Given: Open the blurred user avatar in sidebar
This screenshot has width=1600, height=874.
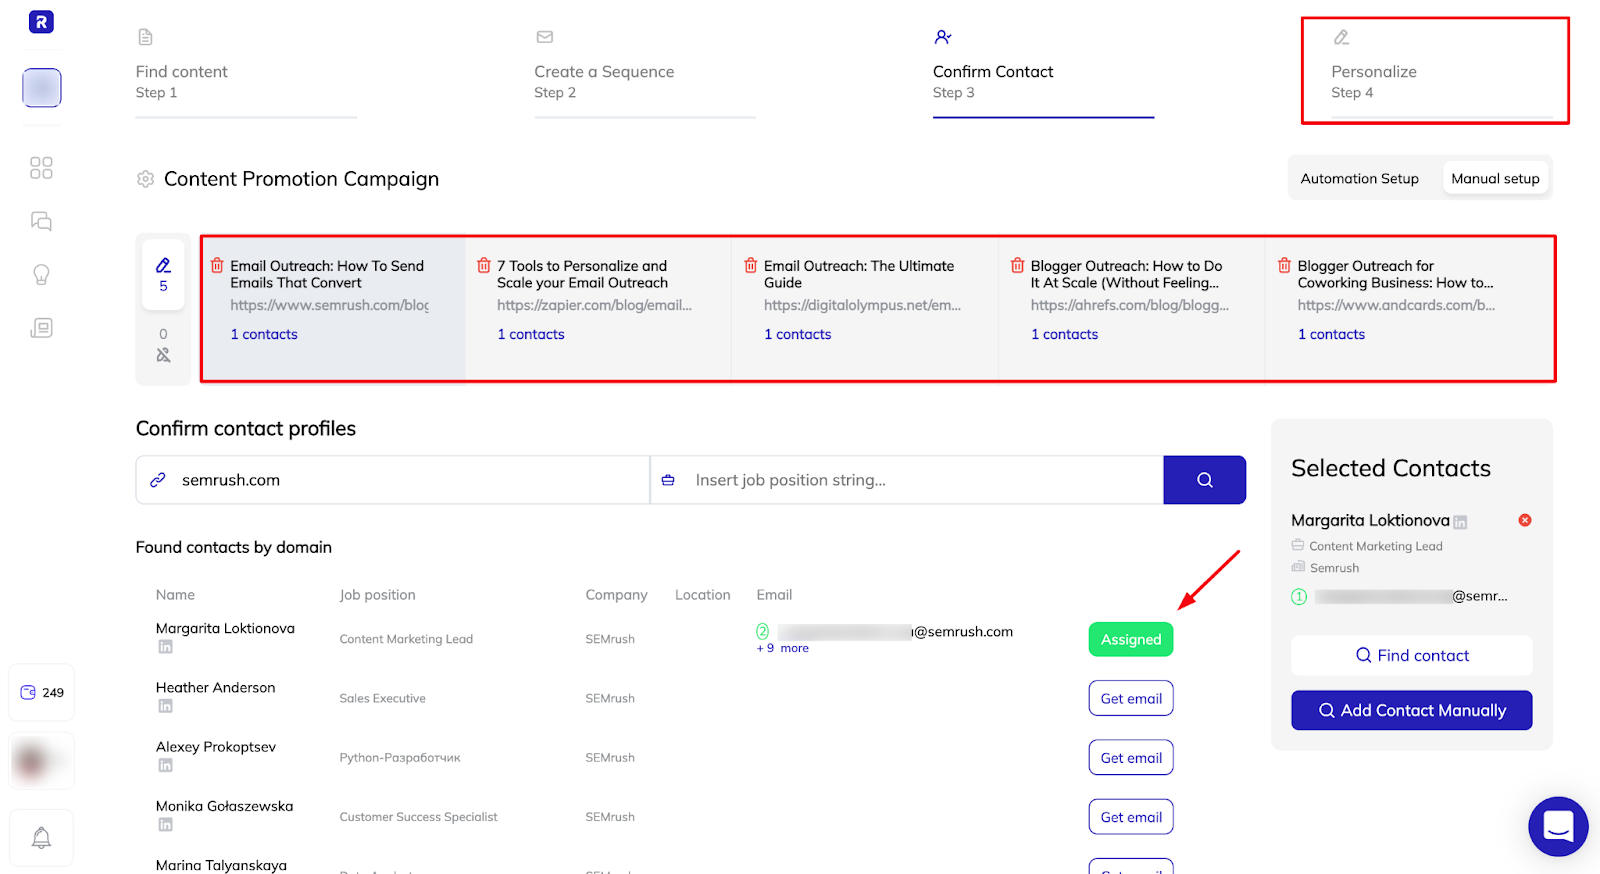Looking at the screenshot, I should click(x=41, y=761).
